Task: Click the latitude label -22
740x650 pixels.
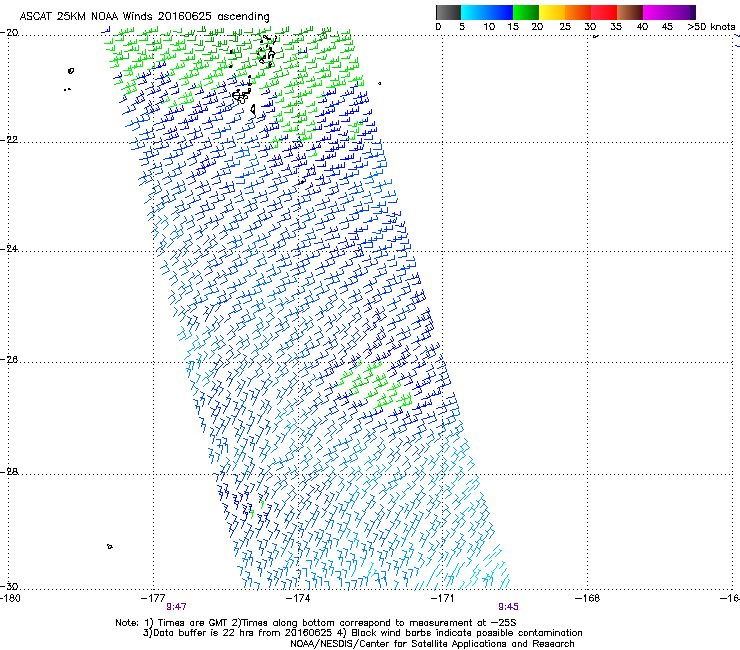Action: tap(9, 140)
